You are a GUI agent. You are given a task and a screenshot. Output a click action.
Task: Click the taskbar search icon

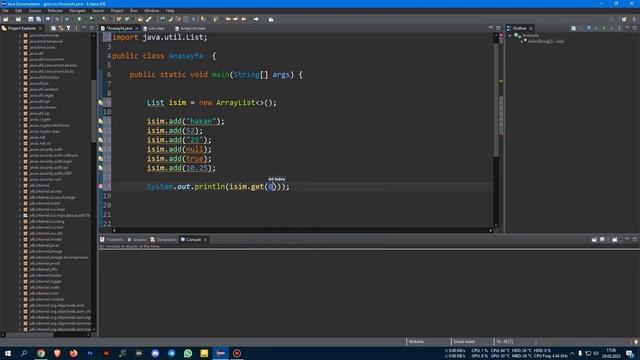[x=24, y=353]
